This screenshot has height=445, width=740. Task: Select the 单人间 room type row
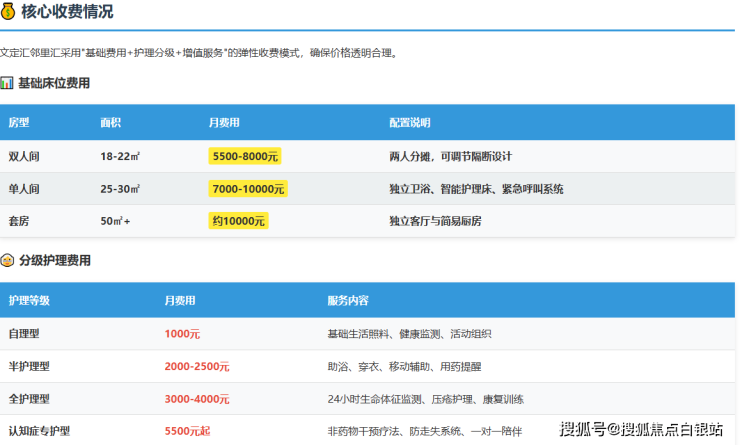(23, 189)
